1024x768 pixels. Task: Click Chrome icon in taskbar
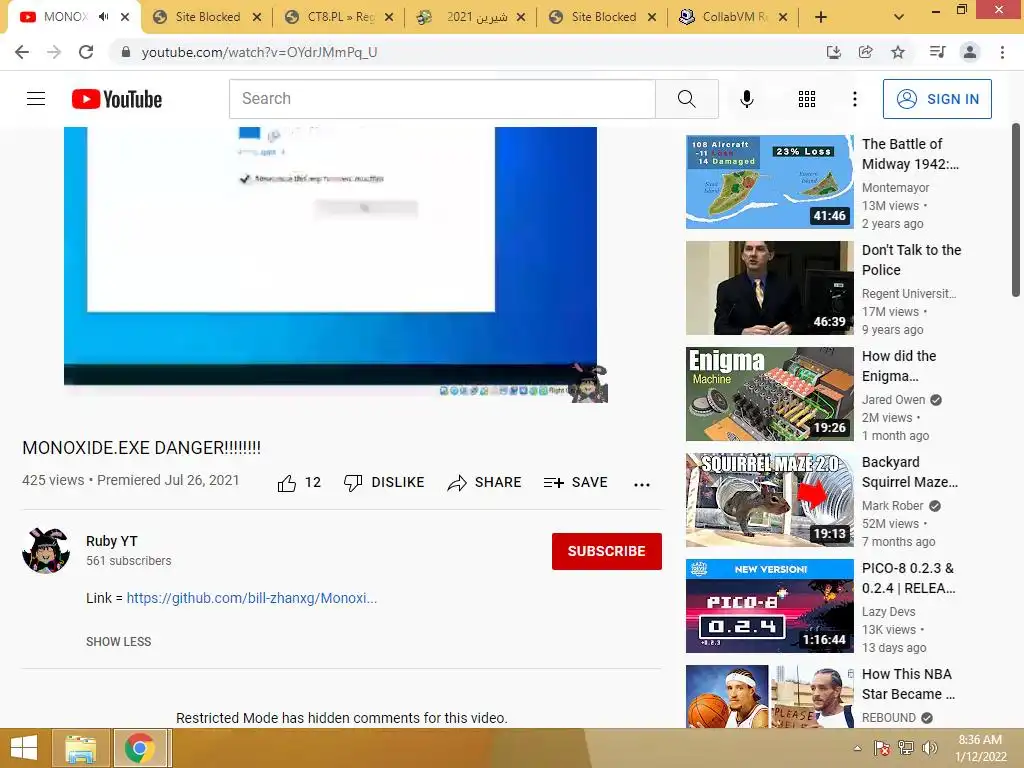click(x=140, y=748)
